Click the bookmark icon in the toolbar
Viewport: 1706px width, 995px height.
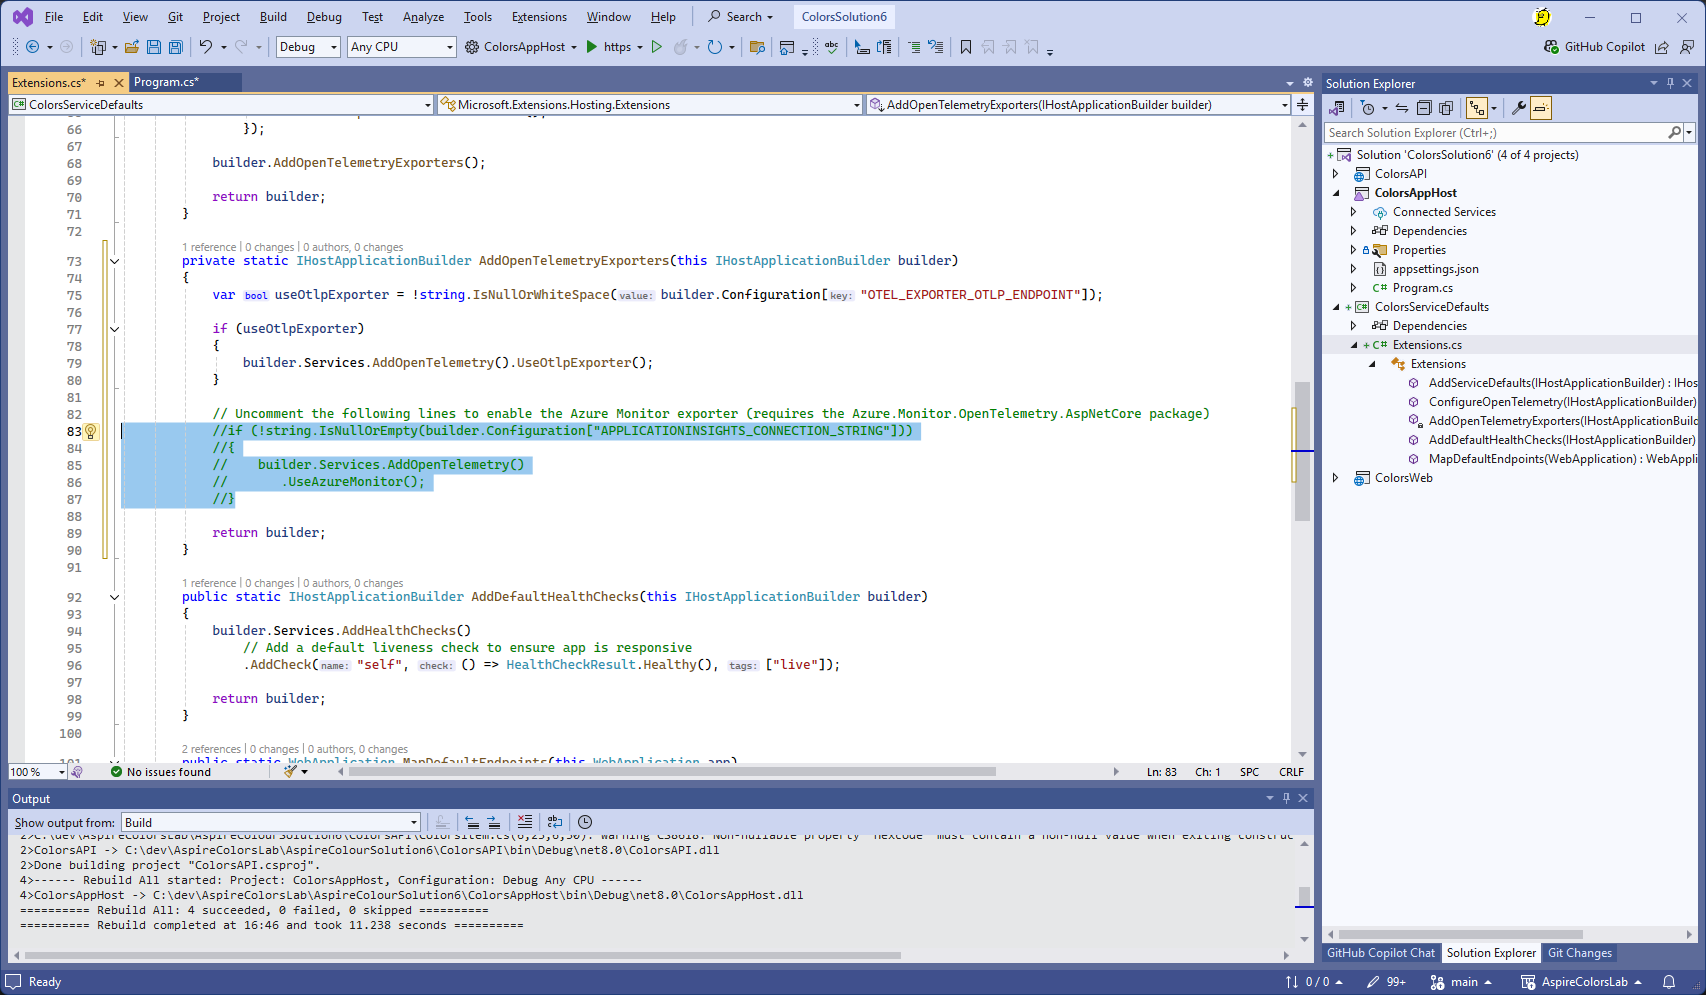[966, 47]
